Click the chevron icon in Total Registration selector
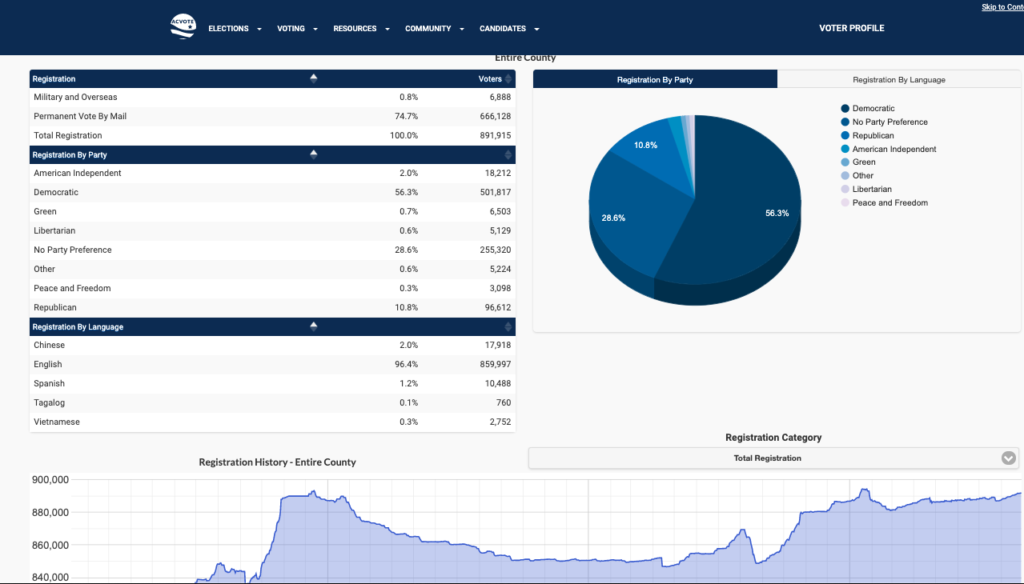 pyautogui.click(x=1008, y=458)
